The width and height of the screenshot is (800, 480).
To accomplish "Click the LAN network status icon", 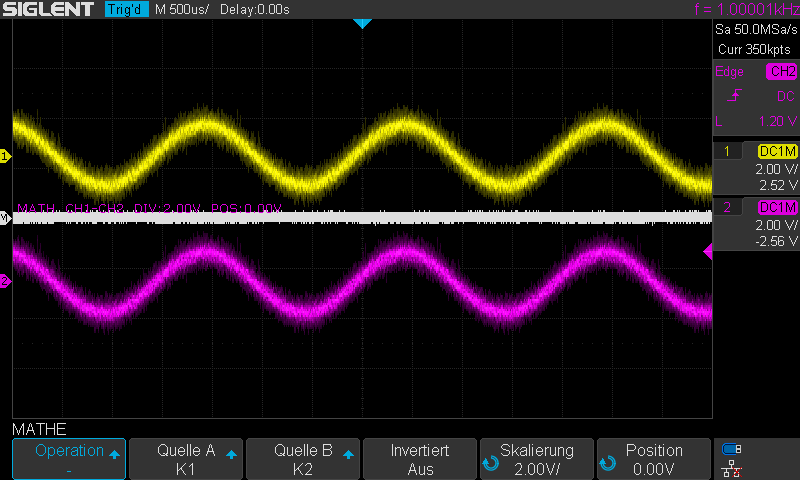I will pyautogui.click(x=732, y=468).
